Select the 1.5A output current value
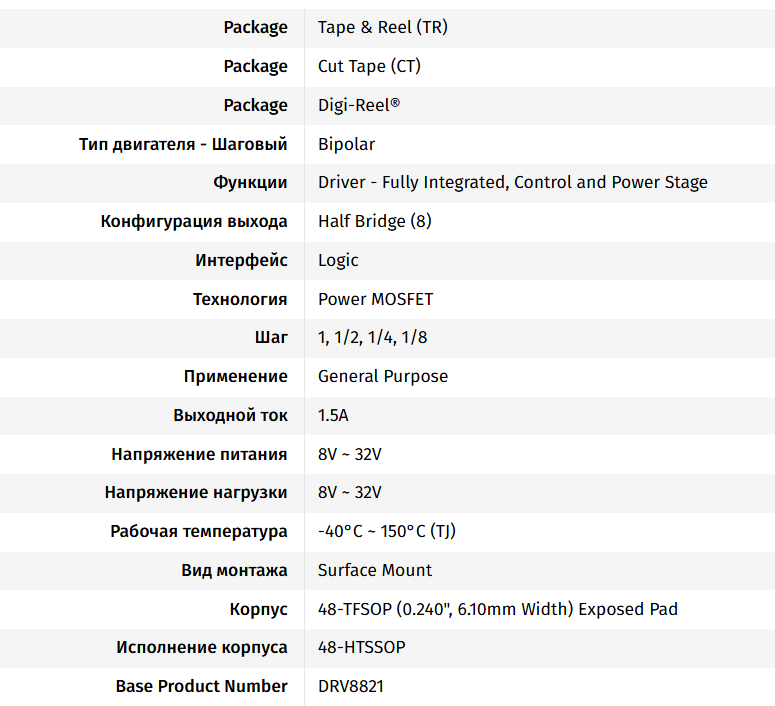Image resolution: width=775 pixels, height=706 pixels. (x=333, y=415)
